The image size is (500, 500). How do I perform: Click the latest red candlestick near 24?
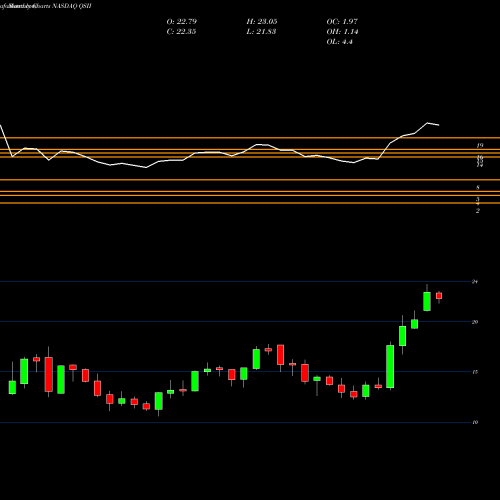point(439,296)
